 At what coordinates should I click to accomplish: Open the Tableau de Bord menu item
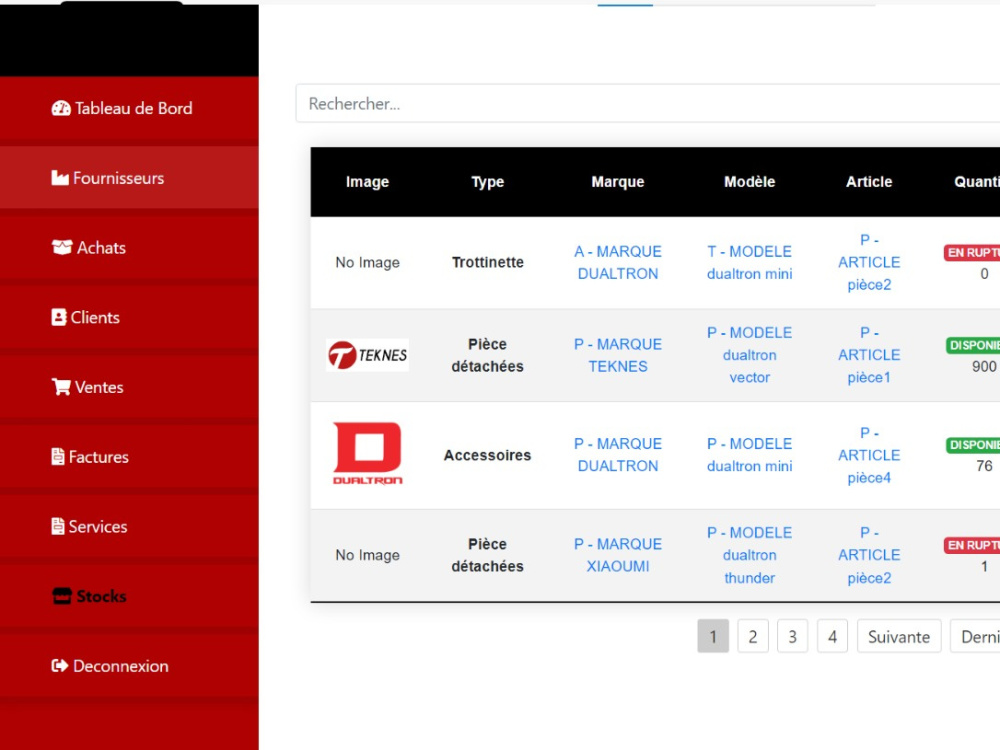point(129,108)
